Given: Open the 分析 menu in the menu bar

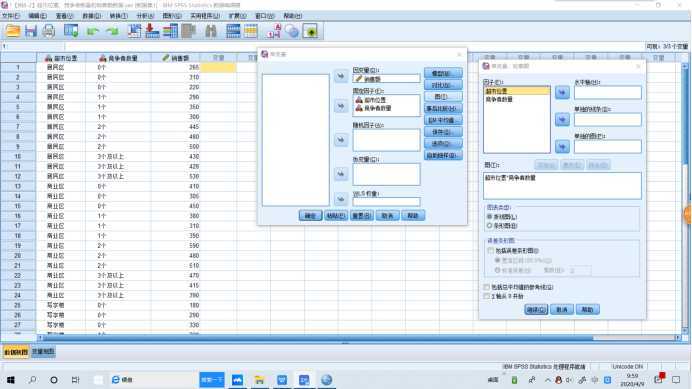Looking at the screenshot, I should click(x=145, y=16).
